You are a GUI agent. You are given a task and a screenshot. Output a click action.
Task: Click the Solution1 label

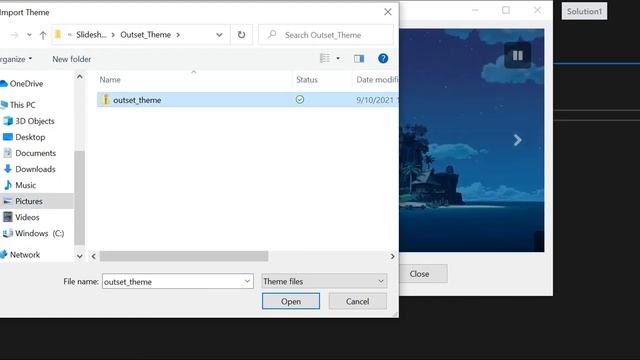584,11
